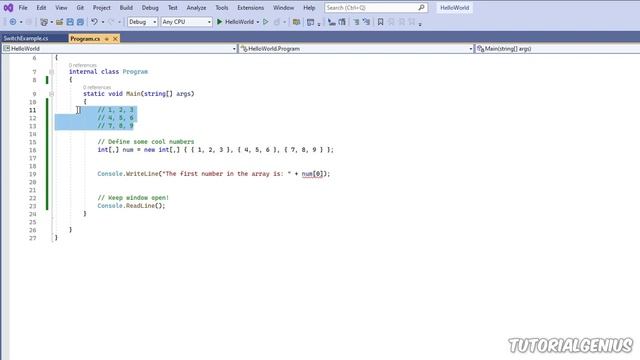The height and width of the screenshot is (360, 640).
Task: Open the File menu
Action: point(23,8)
